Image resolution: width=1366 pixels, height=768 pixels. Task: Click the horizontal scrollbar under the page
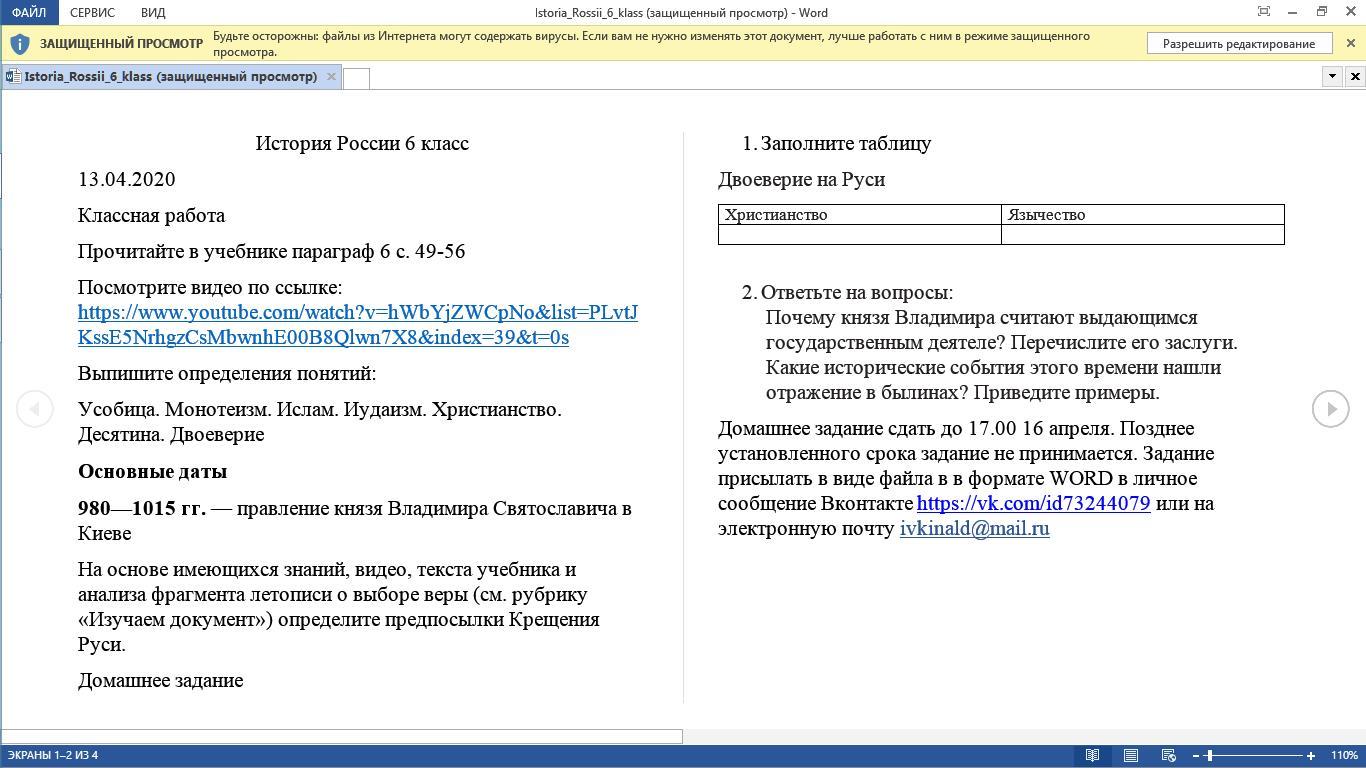(342, 737)
